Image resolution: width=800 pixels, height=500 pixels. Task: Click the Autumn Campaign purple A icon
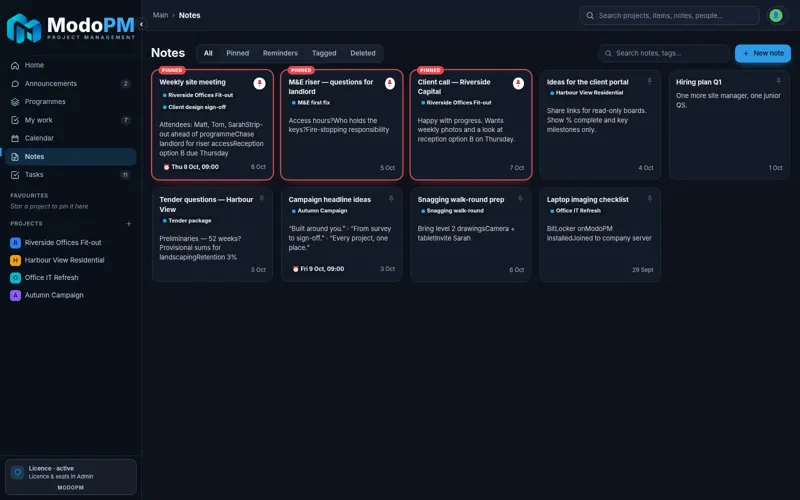pos(15,295)
